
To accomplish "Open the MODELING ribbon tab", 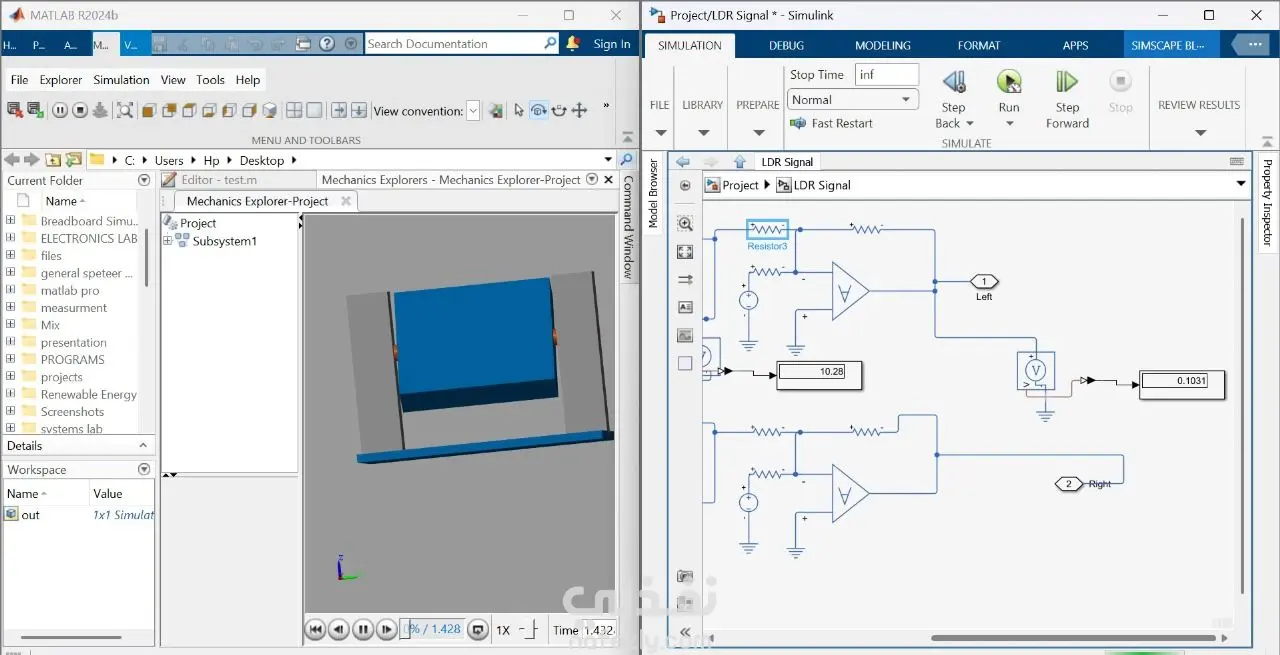I will click(x=883, y=45).
